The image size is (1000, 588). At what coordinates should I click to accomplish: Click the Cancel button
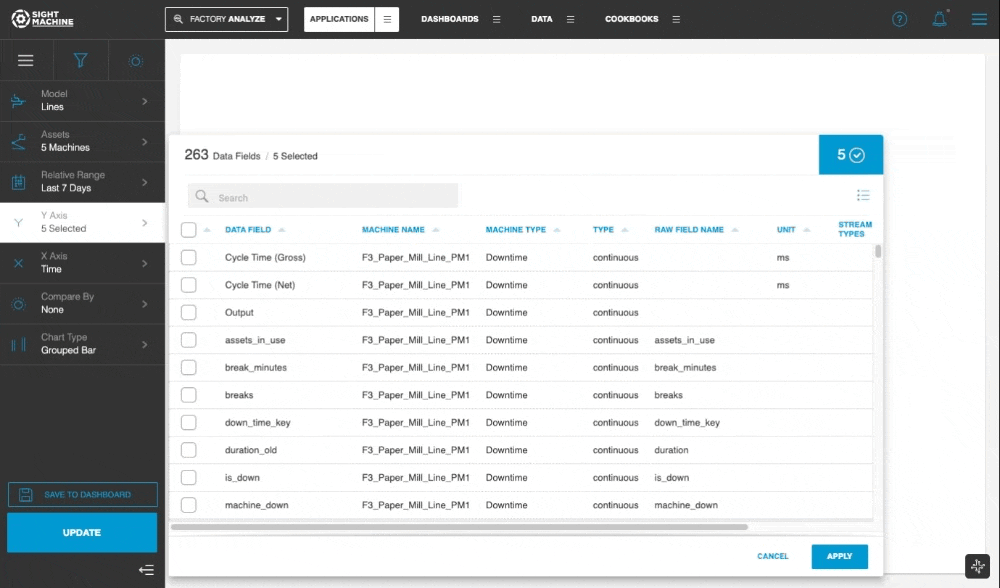click(772, 557)
